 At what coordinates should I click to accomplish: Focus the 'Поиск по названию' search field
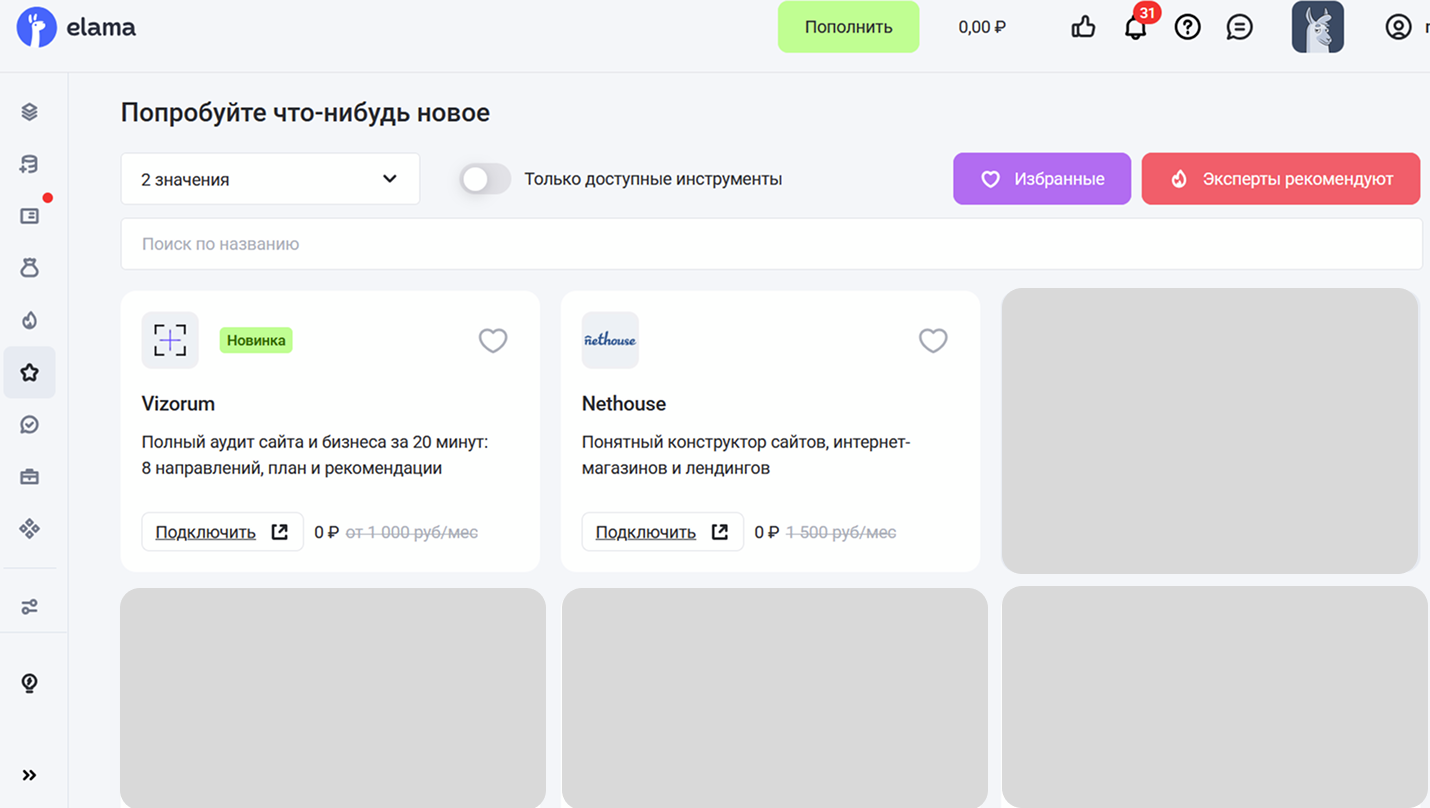(771, 244)
